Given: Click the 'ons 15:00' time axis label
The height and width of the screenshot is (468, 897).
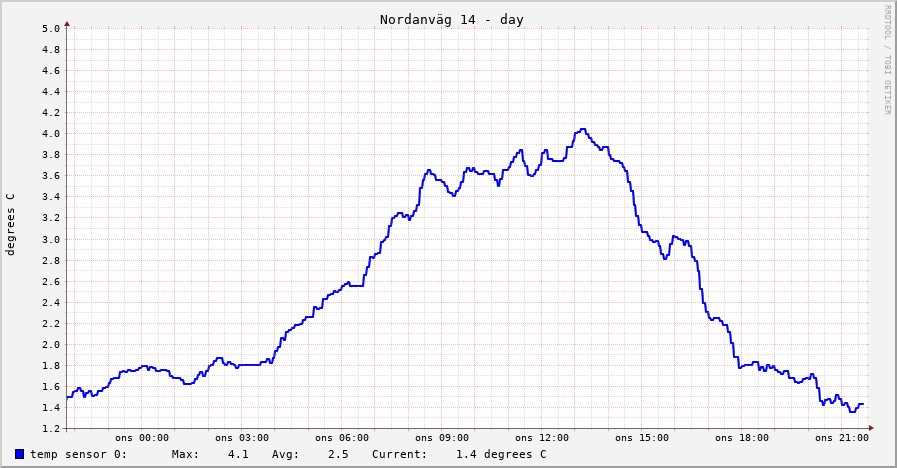Looking at the screenshot, I should point(641,437).
